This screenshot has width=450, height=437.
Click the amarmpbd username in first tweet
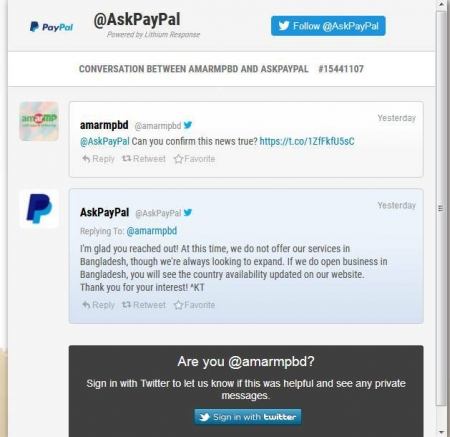104,125
